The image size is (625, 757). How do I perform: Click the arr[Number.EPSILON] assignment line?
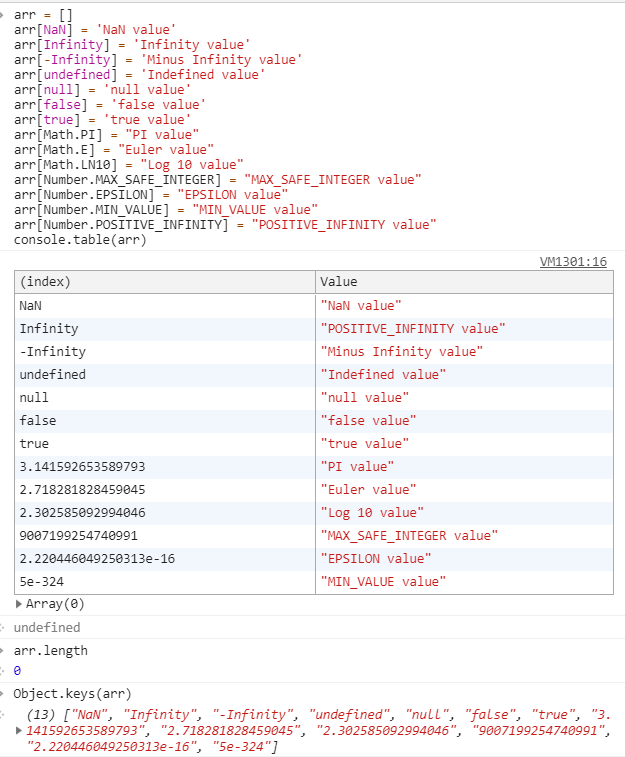(151, 195)
